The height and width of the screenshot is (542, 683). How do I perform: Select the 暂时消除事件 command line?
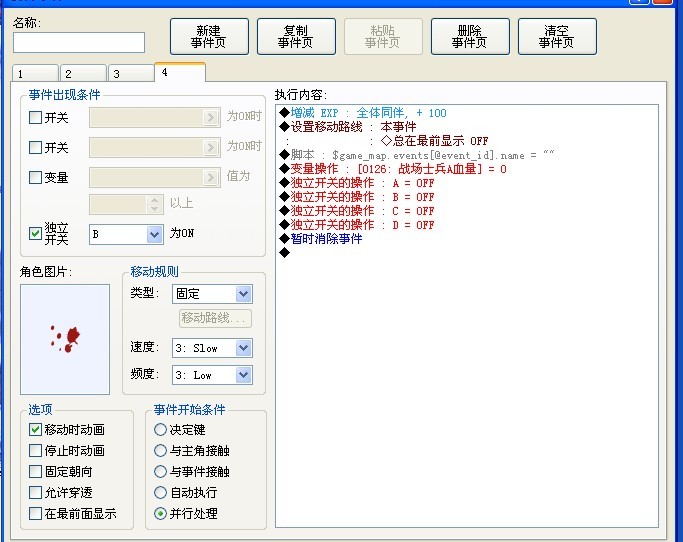[321, 239]
